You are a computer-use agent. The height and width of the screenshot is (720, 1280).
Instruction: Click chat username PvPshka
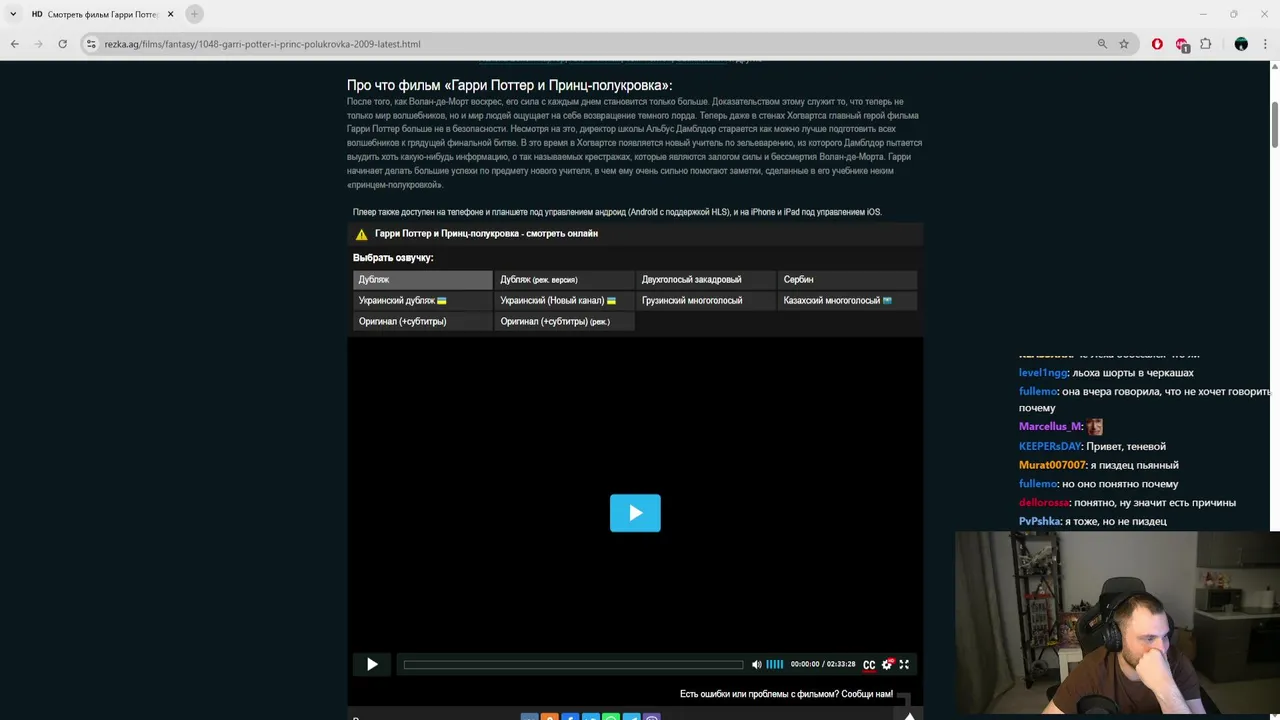point(1040,521)
